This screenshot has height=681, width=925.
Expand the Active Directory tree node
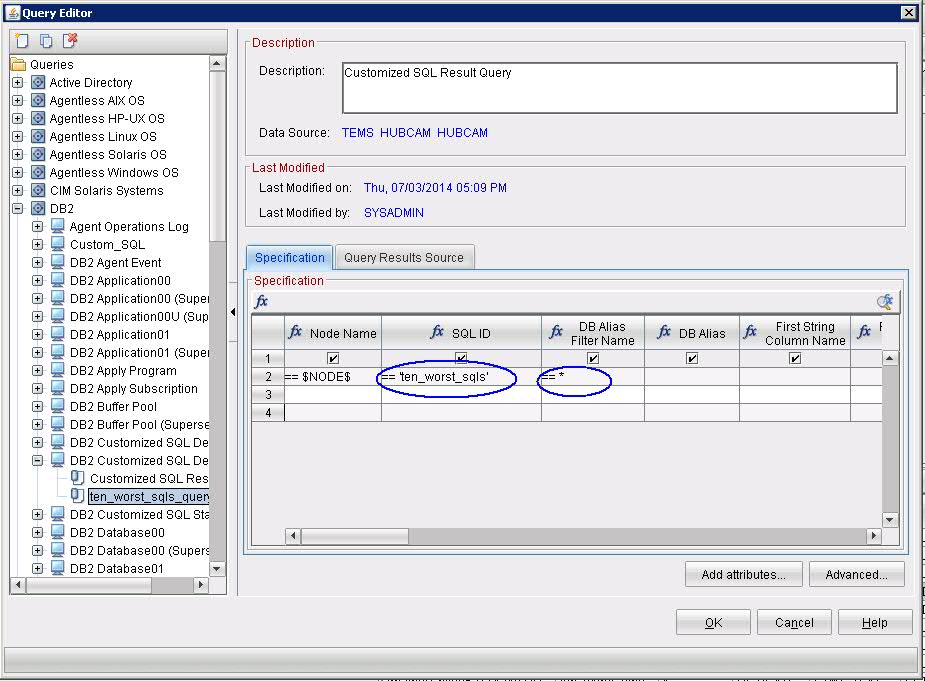[17, 83]
